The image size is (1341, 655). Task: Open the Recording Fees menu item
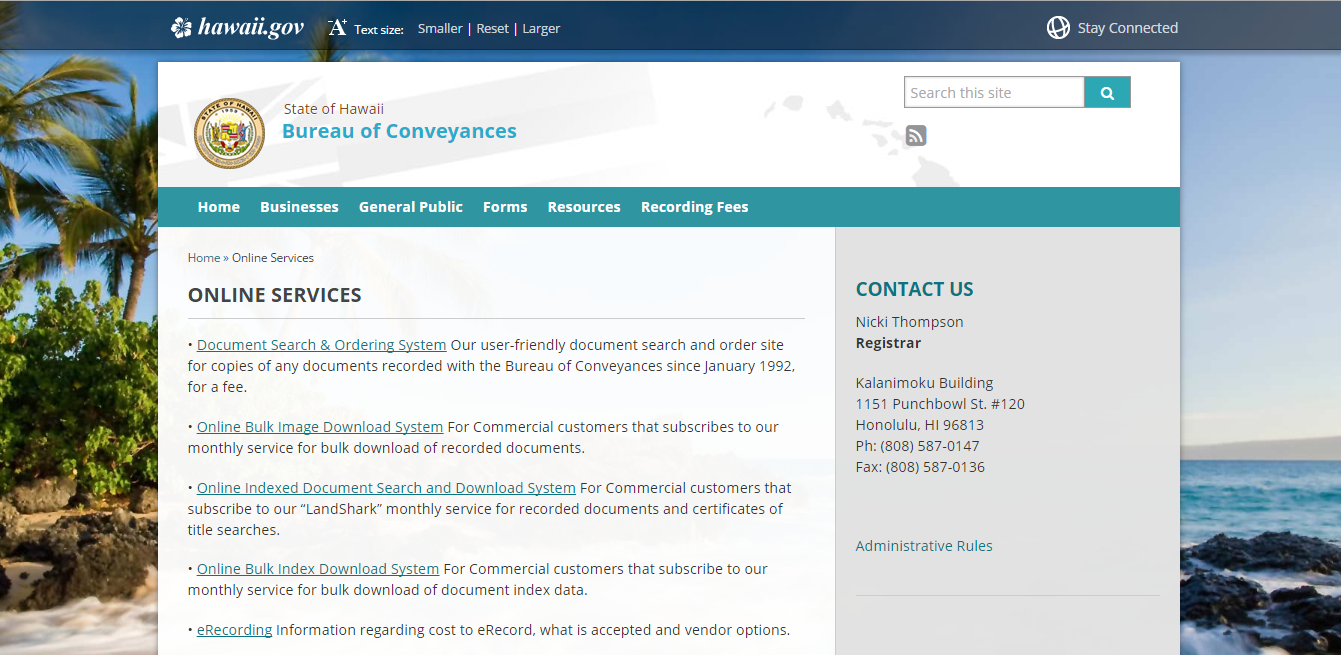694,206
